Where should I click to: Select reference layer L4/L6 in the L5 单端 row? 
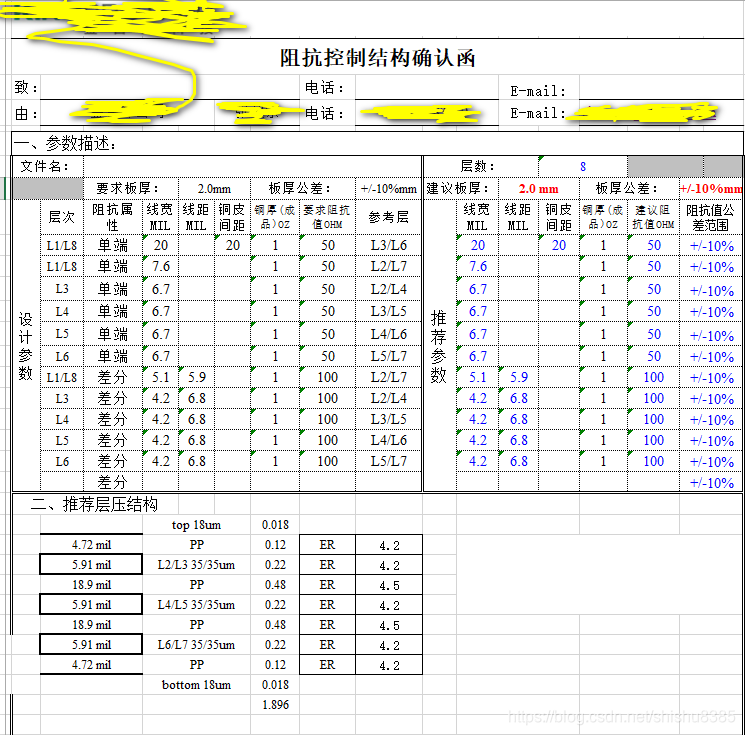(389, 334)
